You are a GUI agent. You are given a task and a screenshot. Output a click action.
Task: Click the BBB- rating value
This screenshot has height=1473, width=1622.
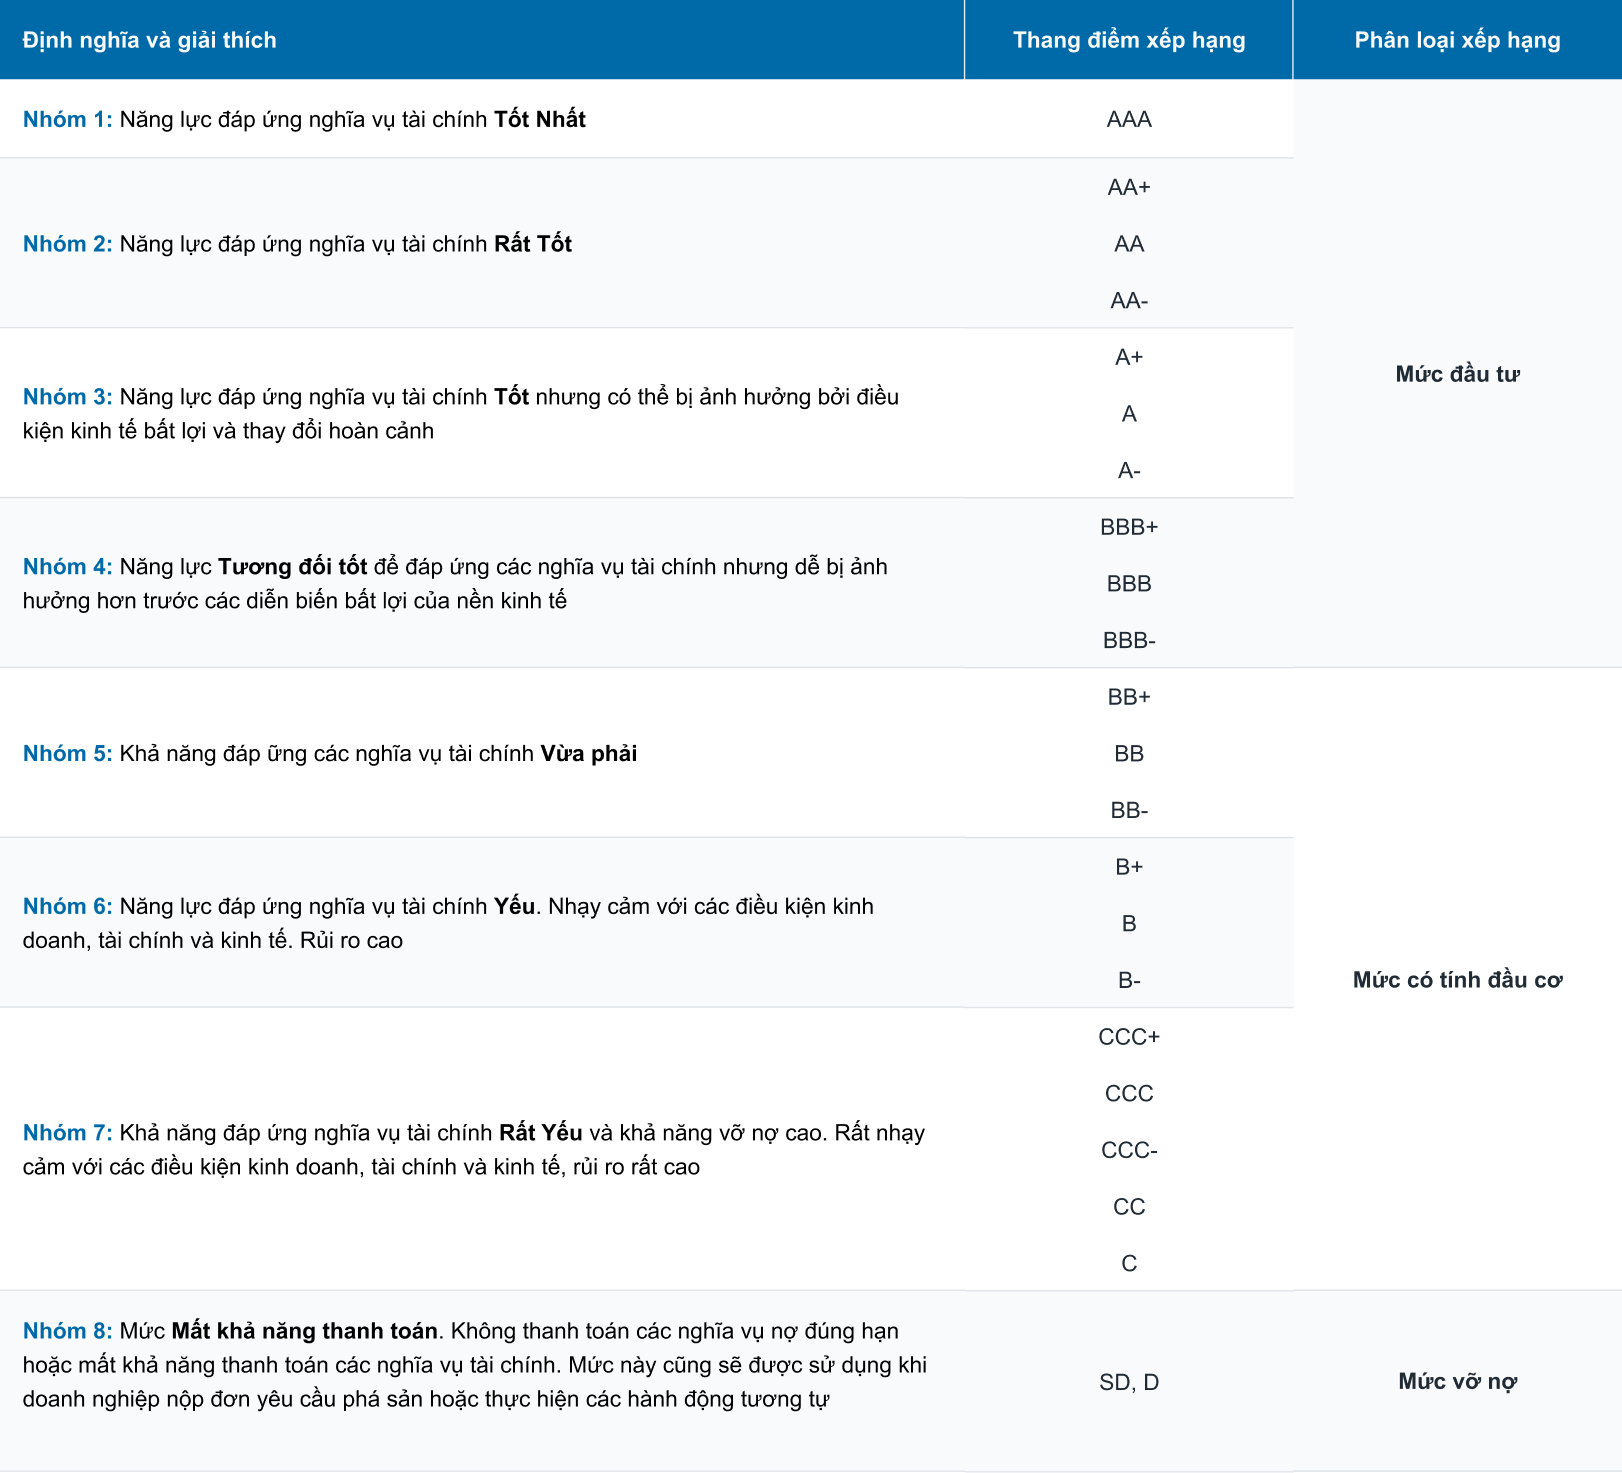pyautogui.click(x=1129, y=640)
